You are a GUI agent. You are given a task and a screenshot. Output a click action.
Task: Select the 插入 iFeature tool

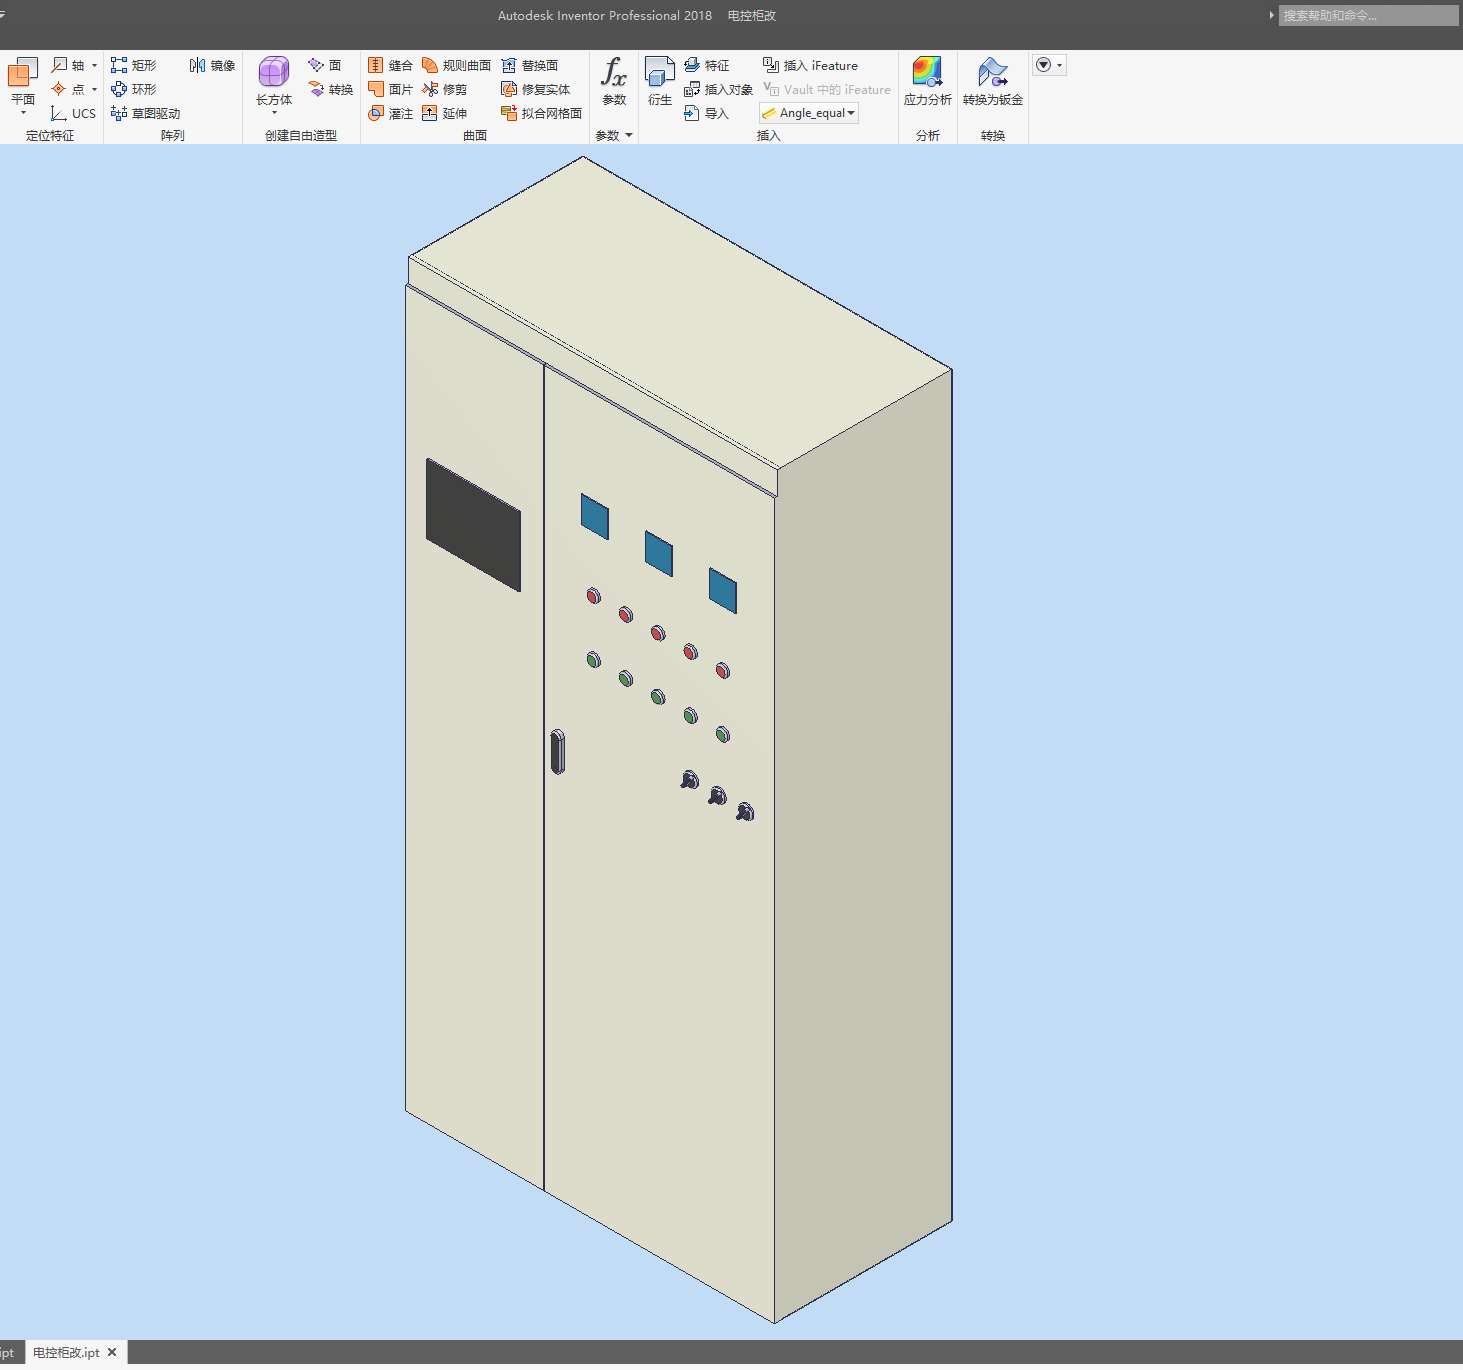(x=810, y=65)
